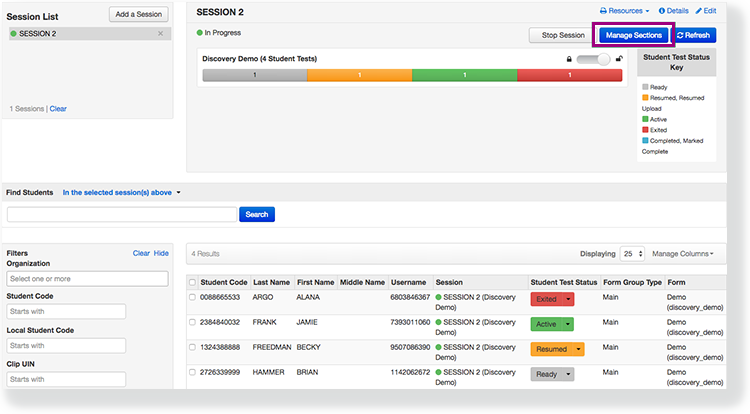Expand the Displaying 25 results selector
Viewport: 750px width, 414px height.
[633, 254]
